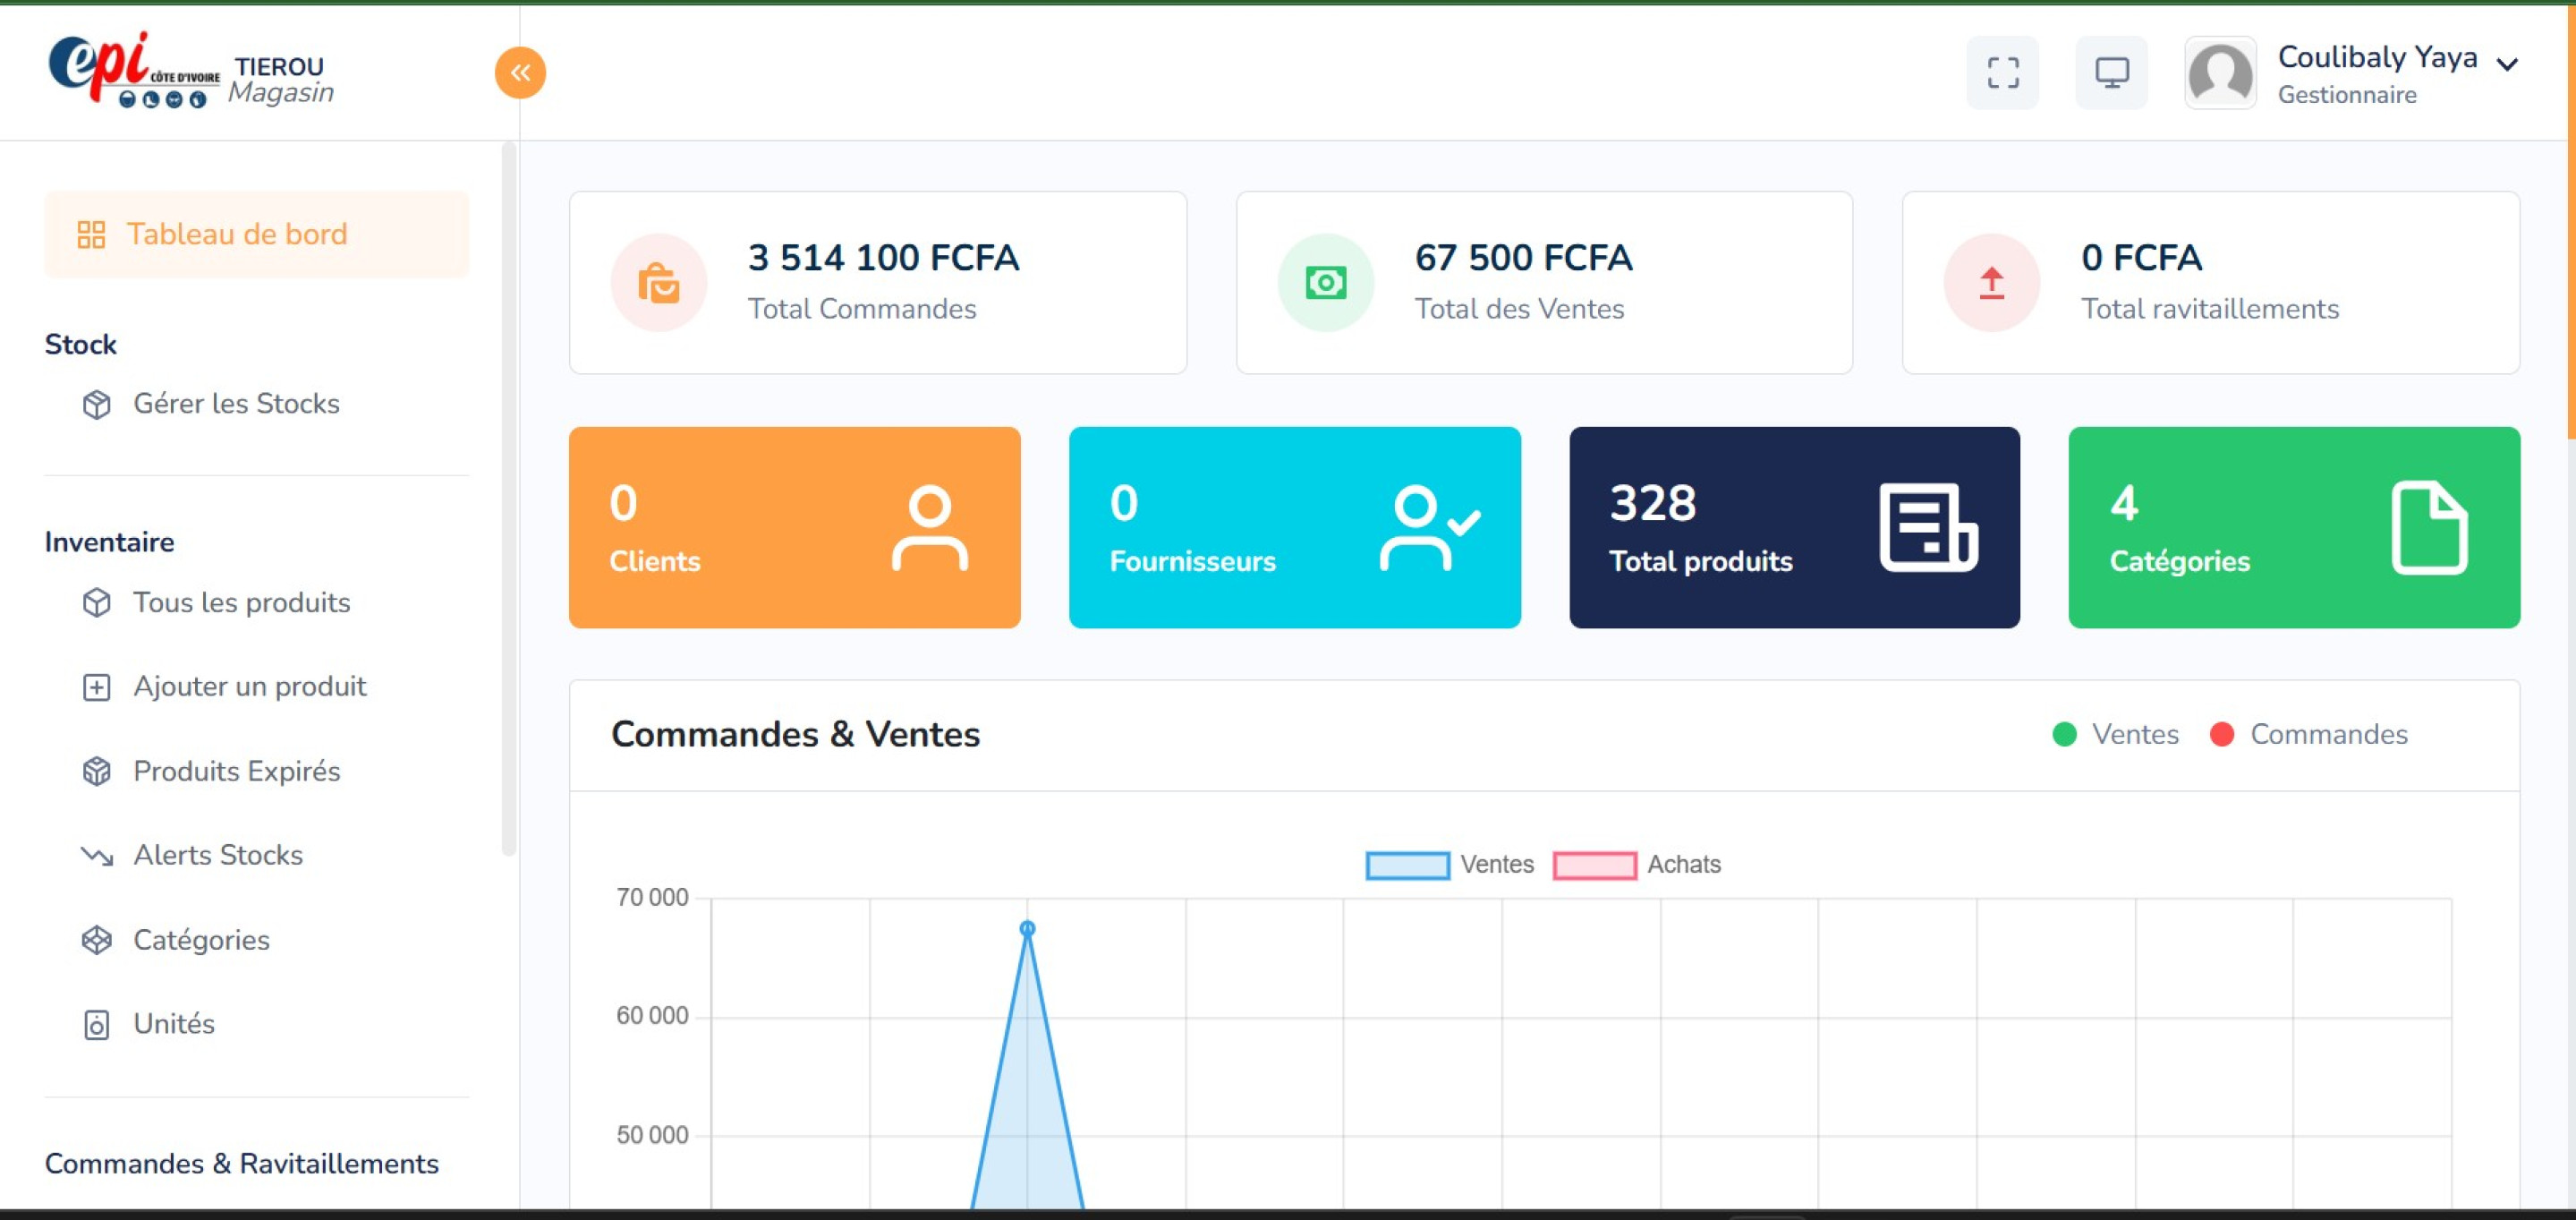Screen dimensions: 2576x1220
Task: Click the Total Commandes shopping bag icon
Action: [x=659, y=283]
